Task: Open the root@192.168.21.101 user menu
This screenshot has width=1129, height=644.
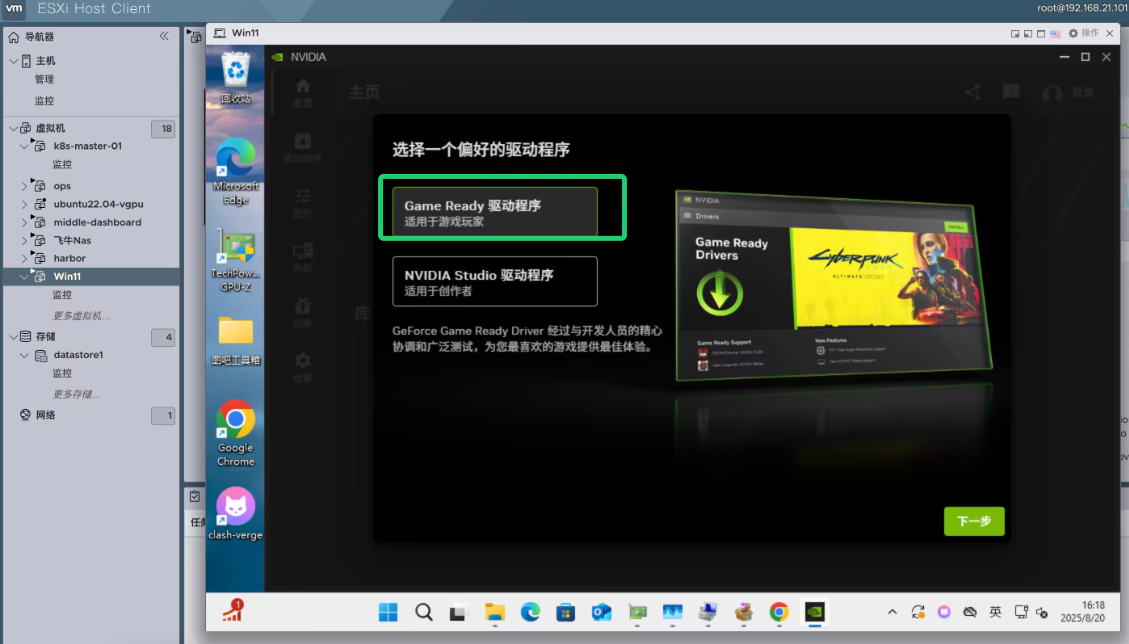Action: [x=1082, y=8]
